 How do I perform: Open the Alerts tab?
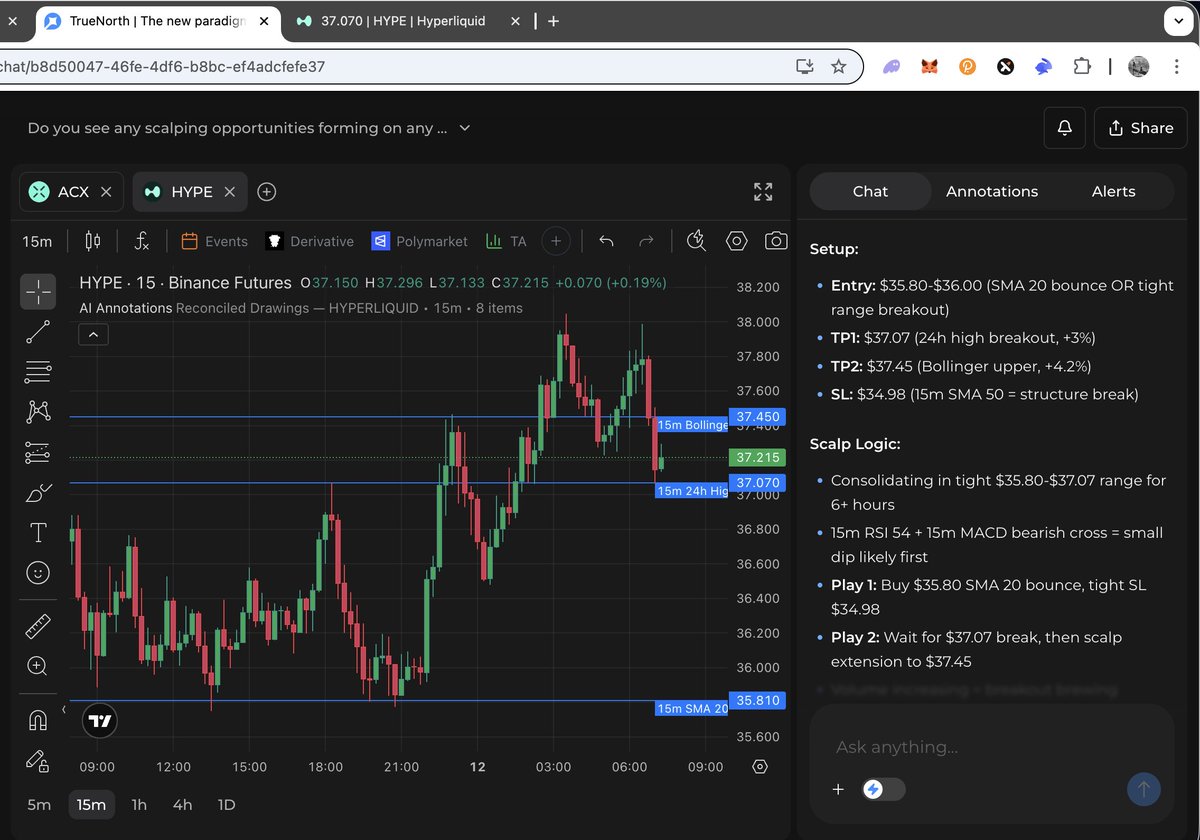(1113, 191)
